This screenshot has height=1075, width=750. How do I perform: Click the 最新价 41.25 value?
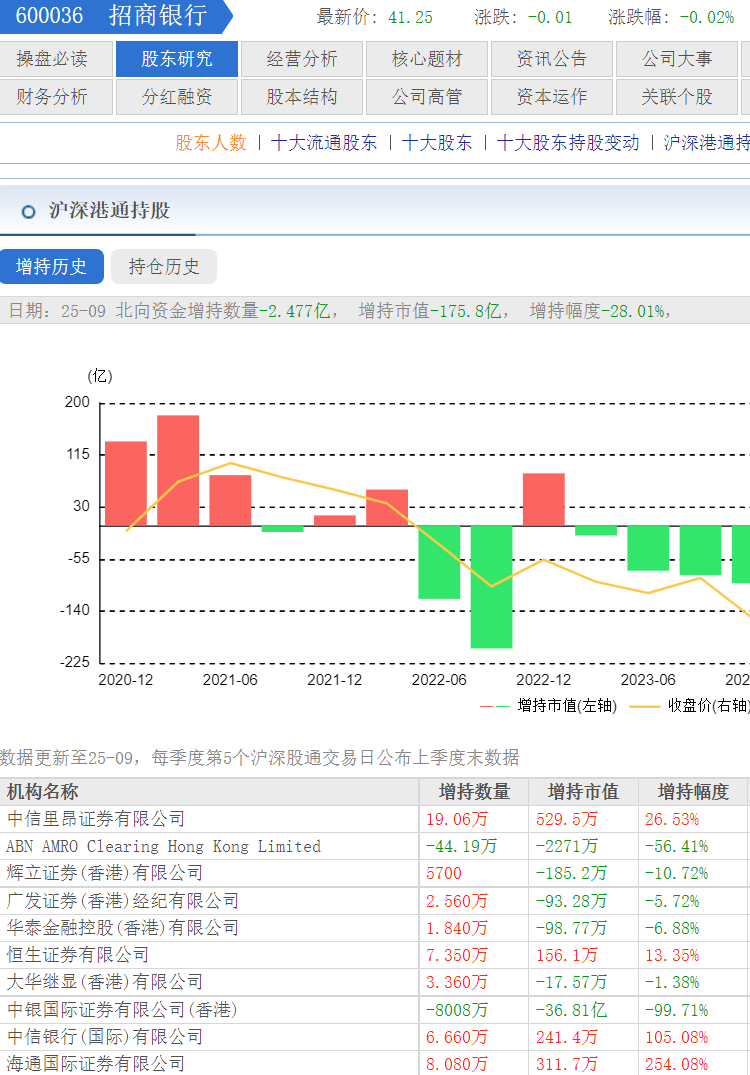(x=411, y=17)
